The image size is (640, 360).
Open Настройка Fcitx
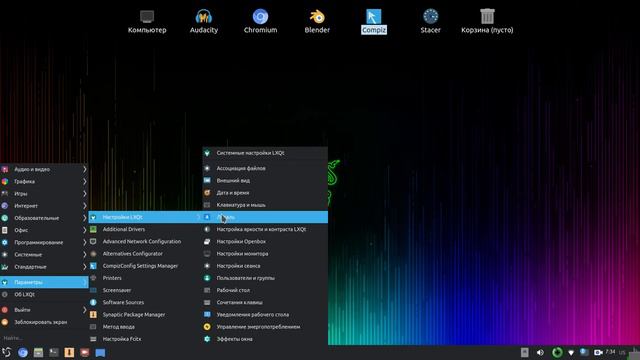click(146, 339)
